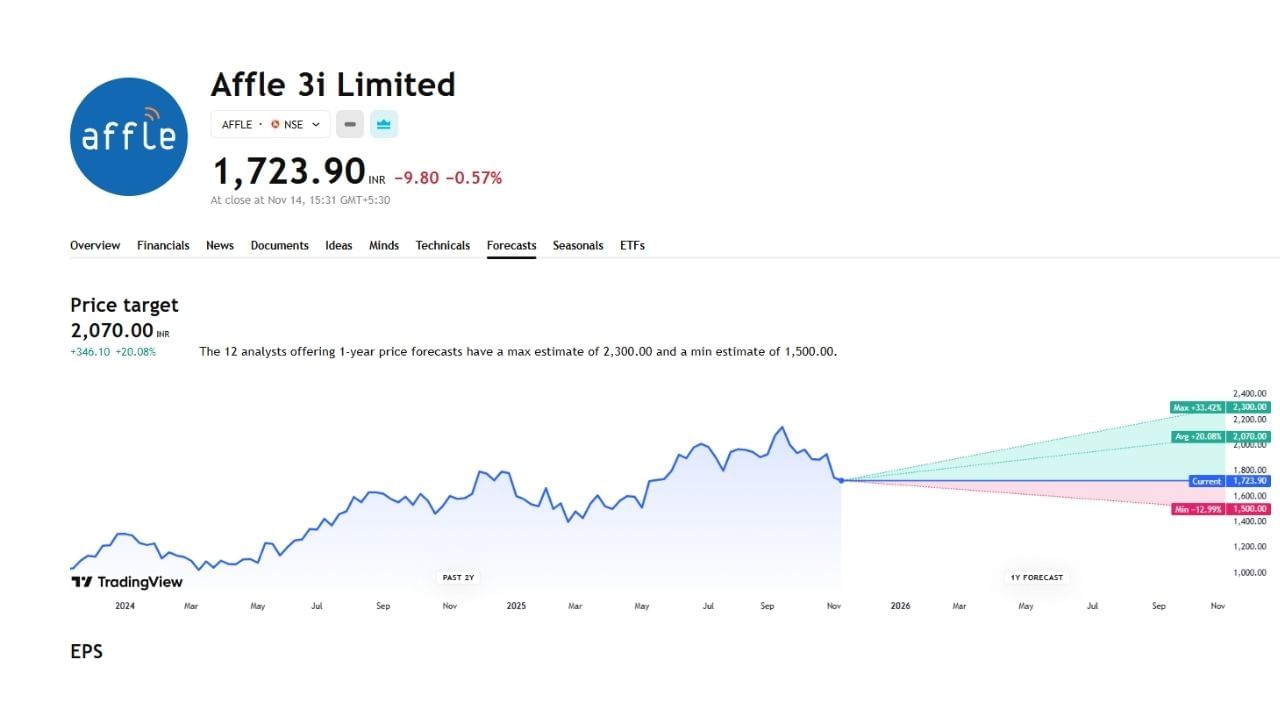Switch to the Financials tab
Viewport: 1280px width, 720px height.
(163, 245)
